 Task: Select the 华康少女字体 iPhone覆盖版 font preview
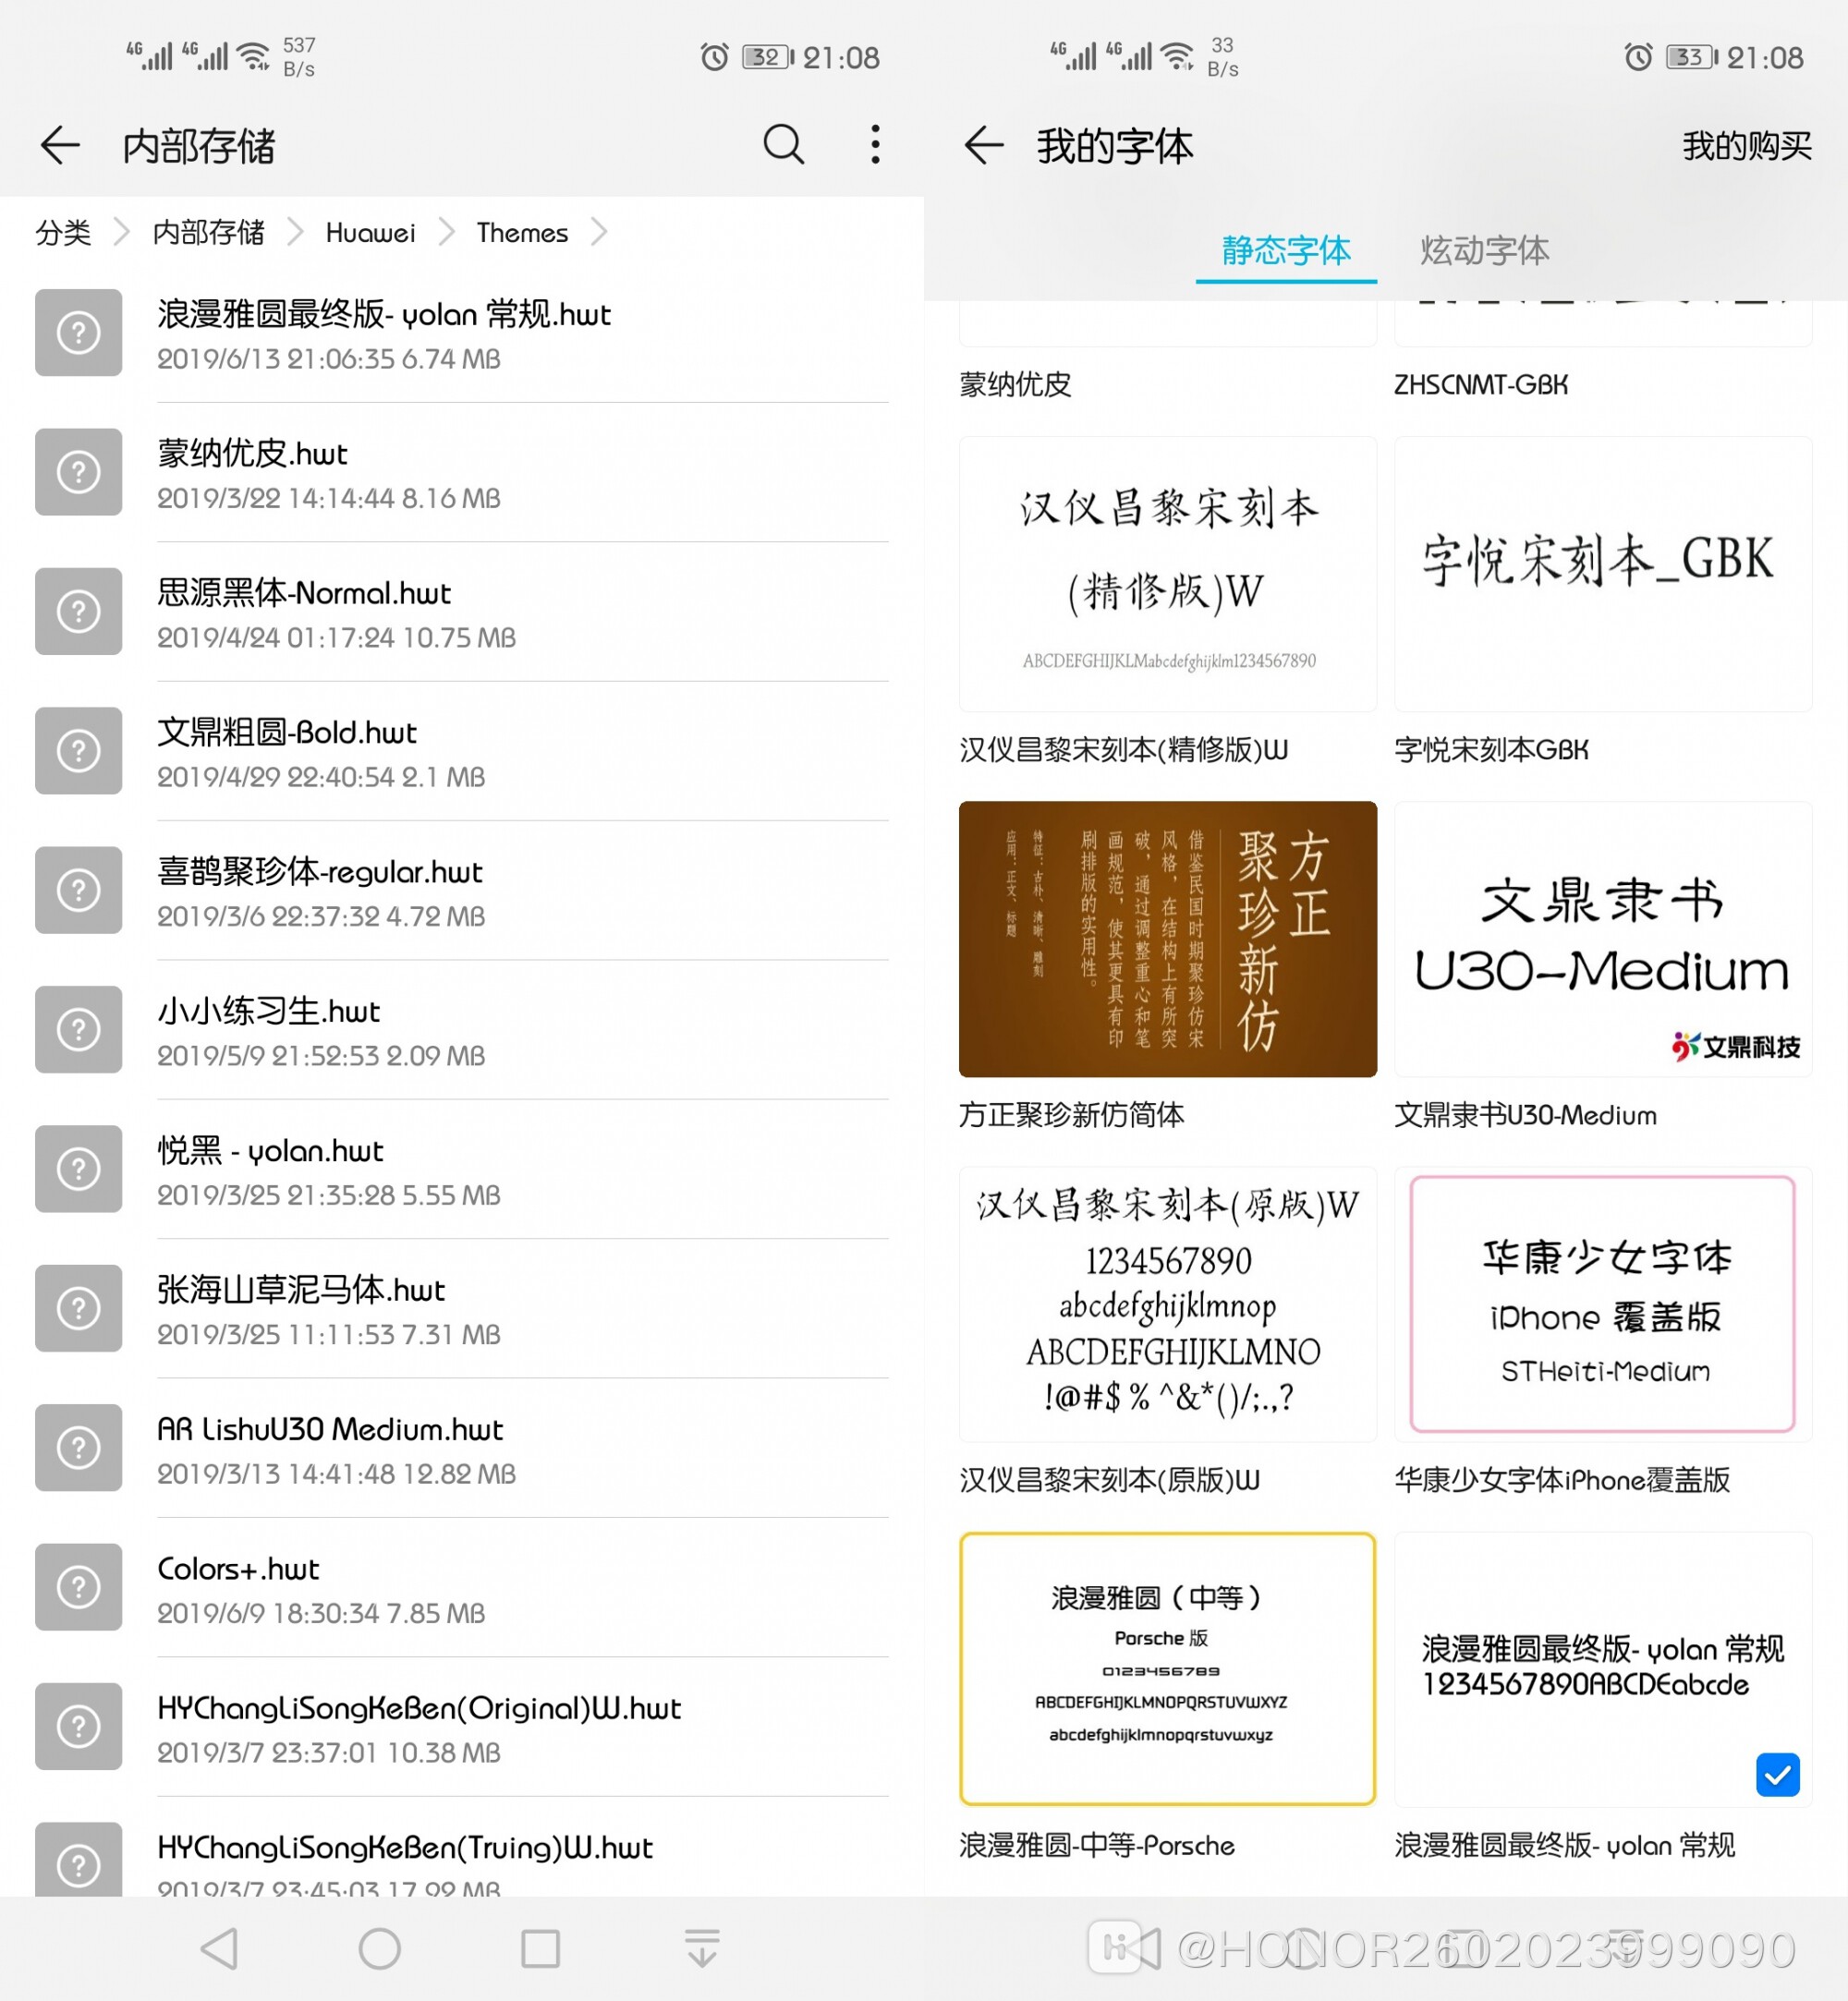click(1603, 1304)
